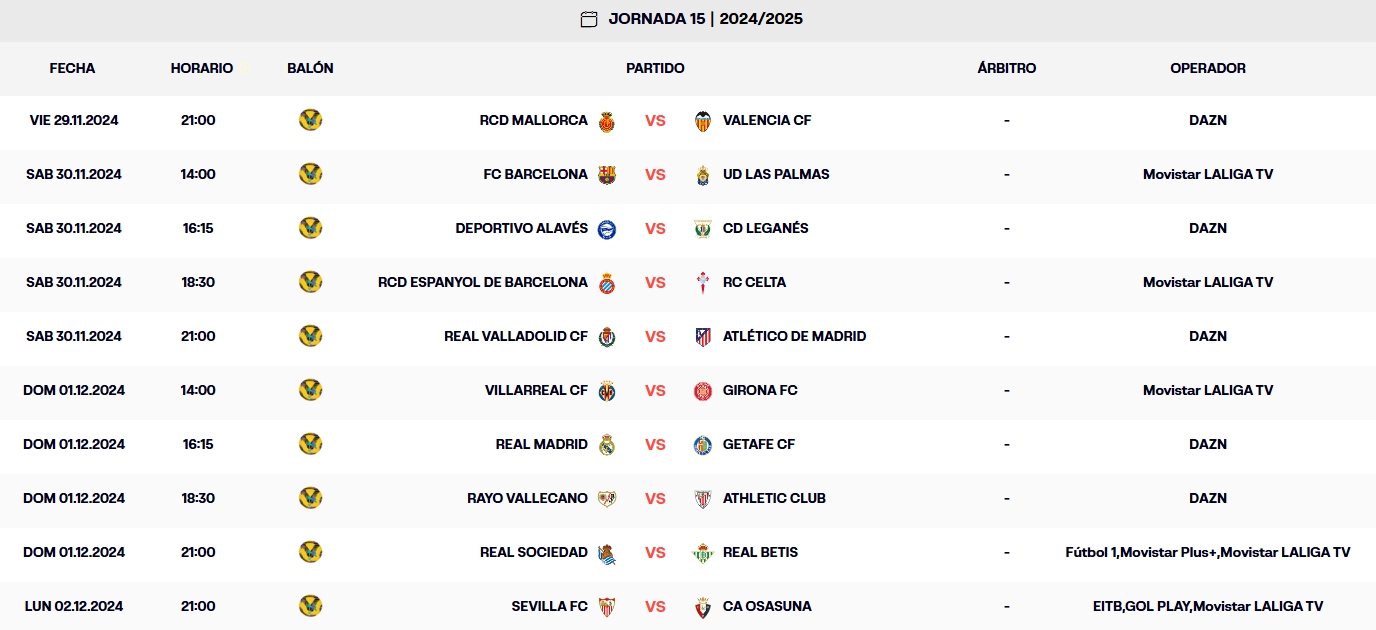This screenshot has height=630, width=1376.
Task: Click the Athletic Club crest
Action: click(x=703, y=498)
